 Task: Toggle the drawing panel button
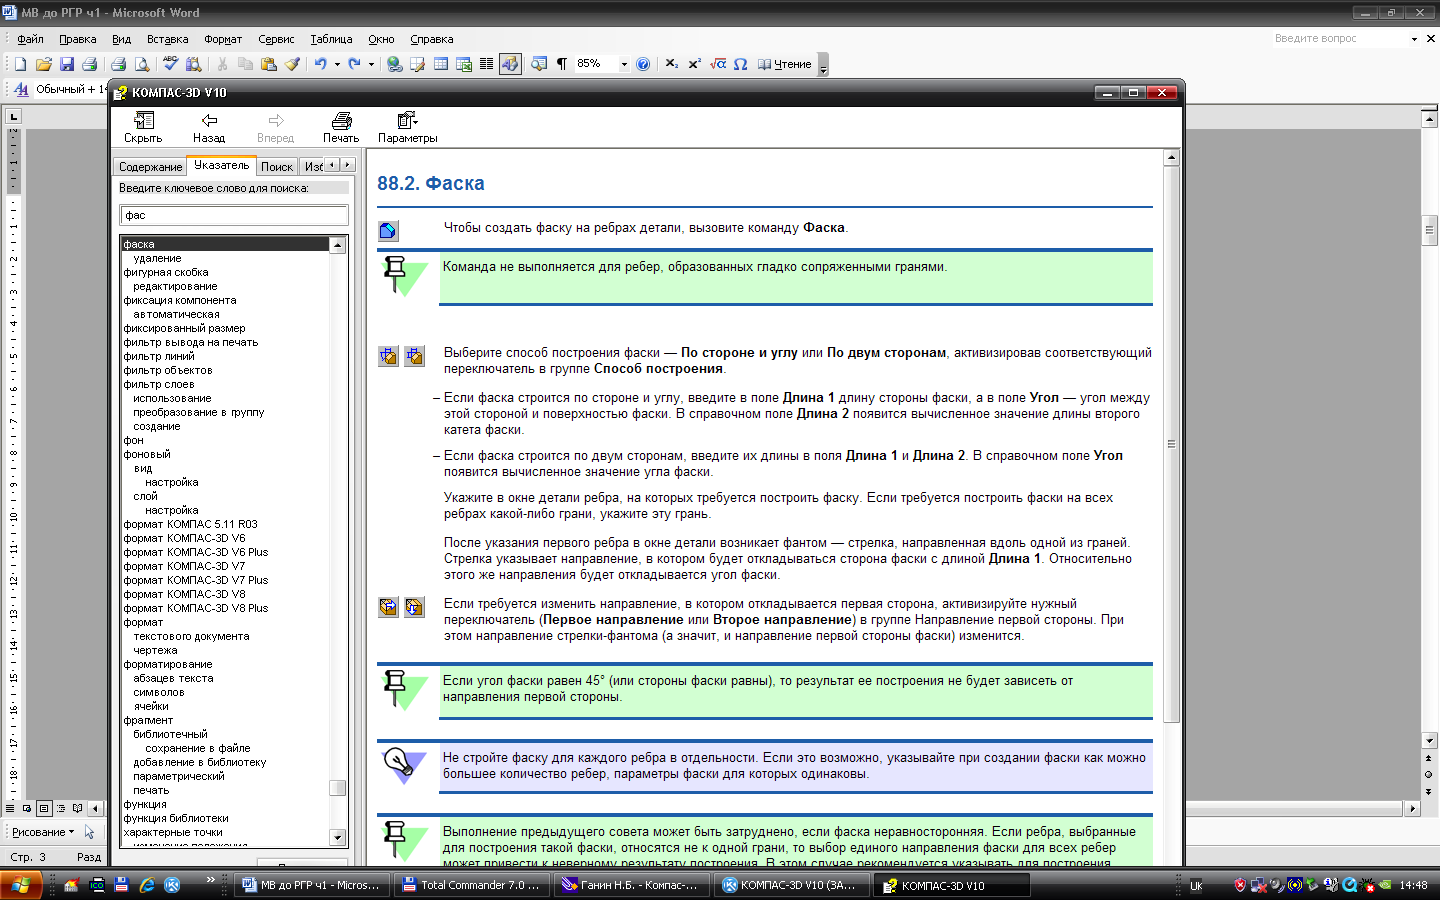coord(510,64)
